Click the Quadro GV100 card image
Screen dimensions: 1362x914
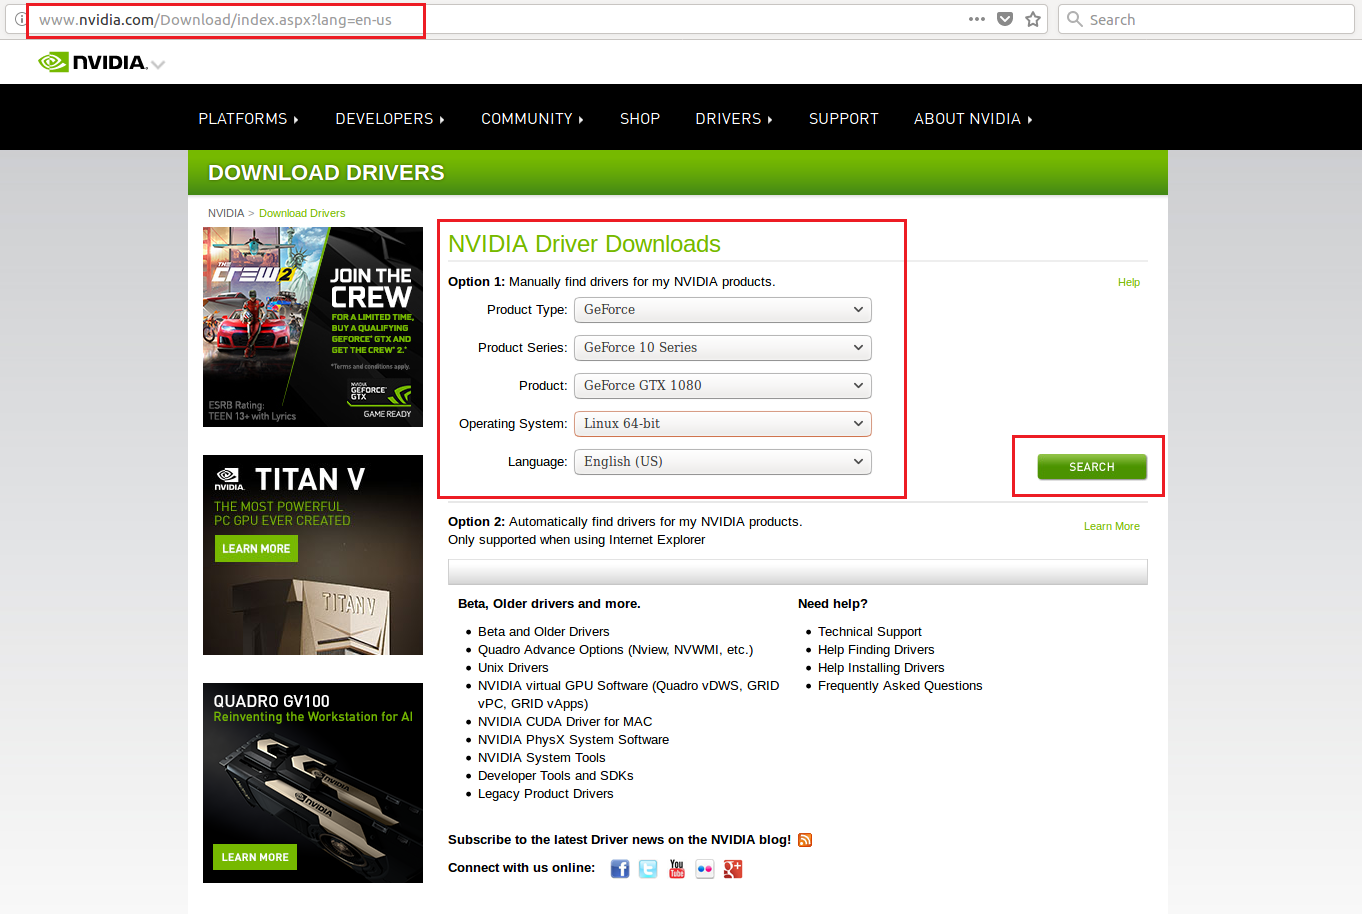pos(313,785)
